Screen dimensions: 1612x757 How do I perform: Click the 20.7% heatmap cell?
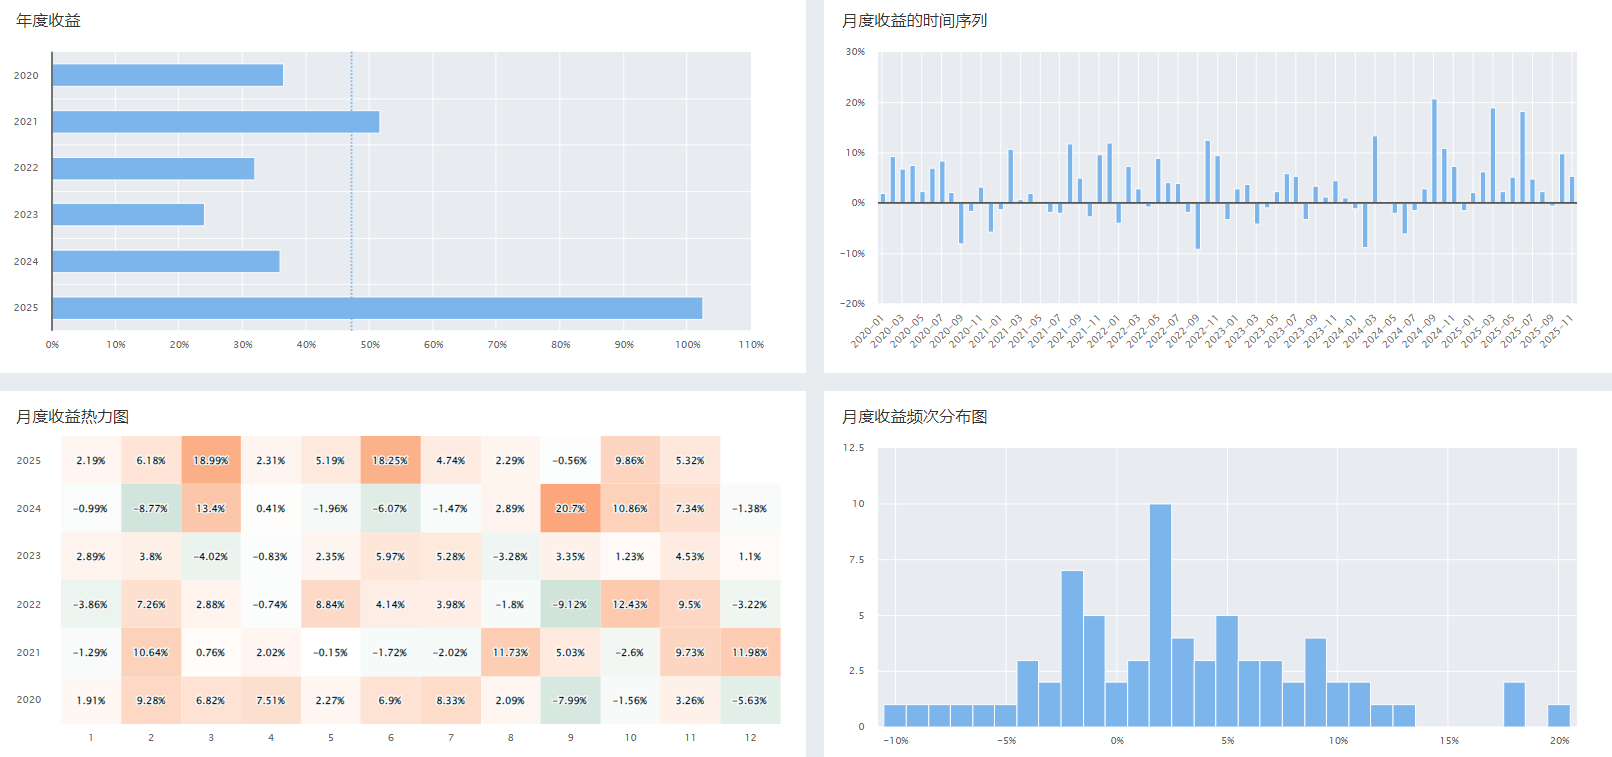570,508
